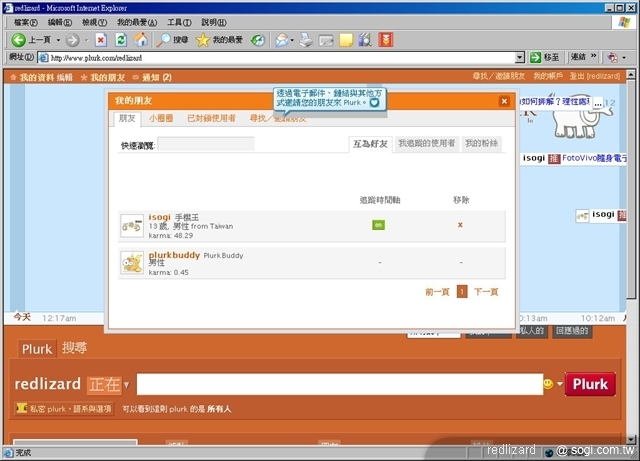Select the 互為好友 sub-tab

tap(370, 144)
